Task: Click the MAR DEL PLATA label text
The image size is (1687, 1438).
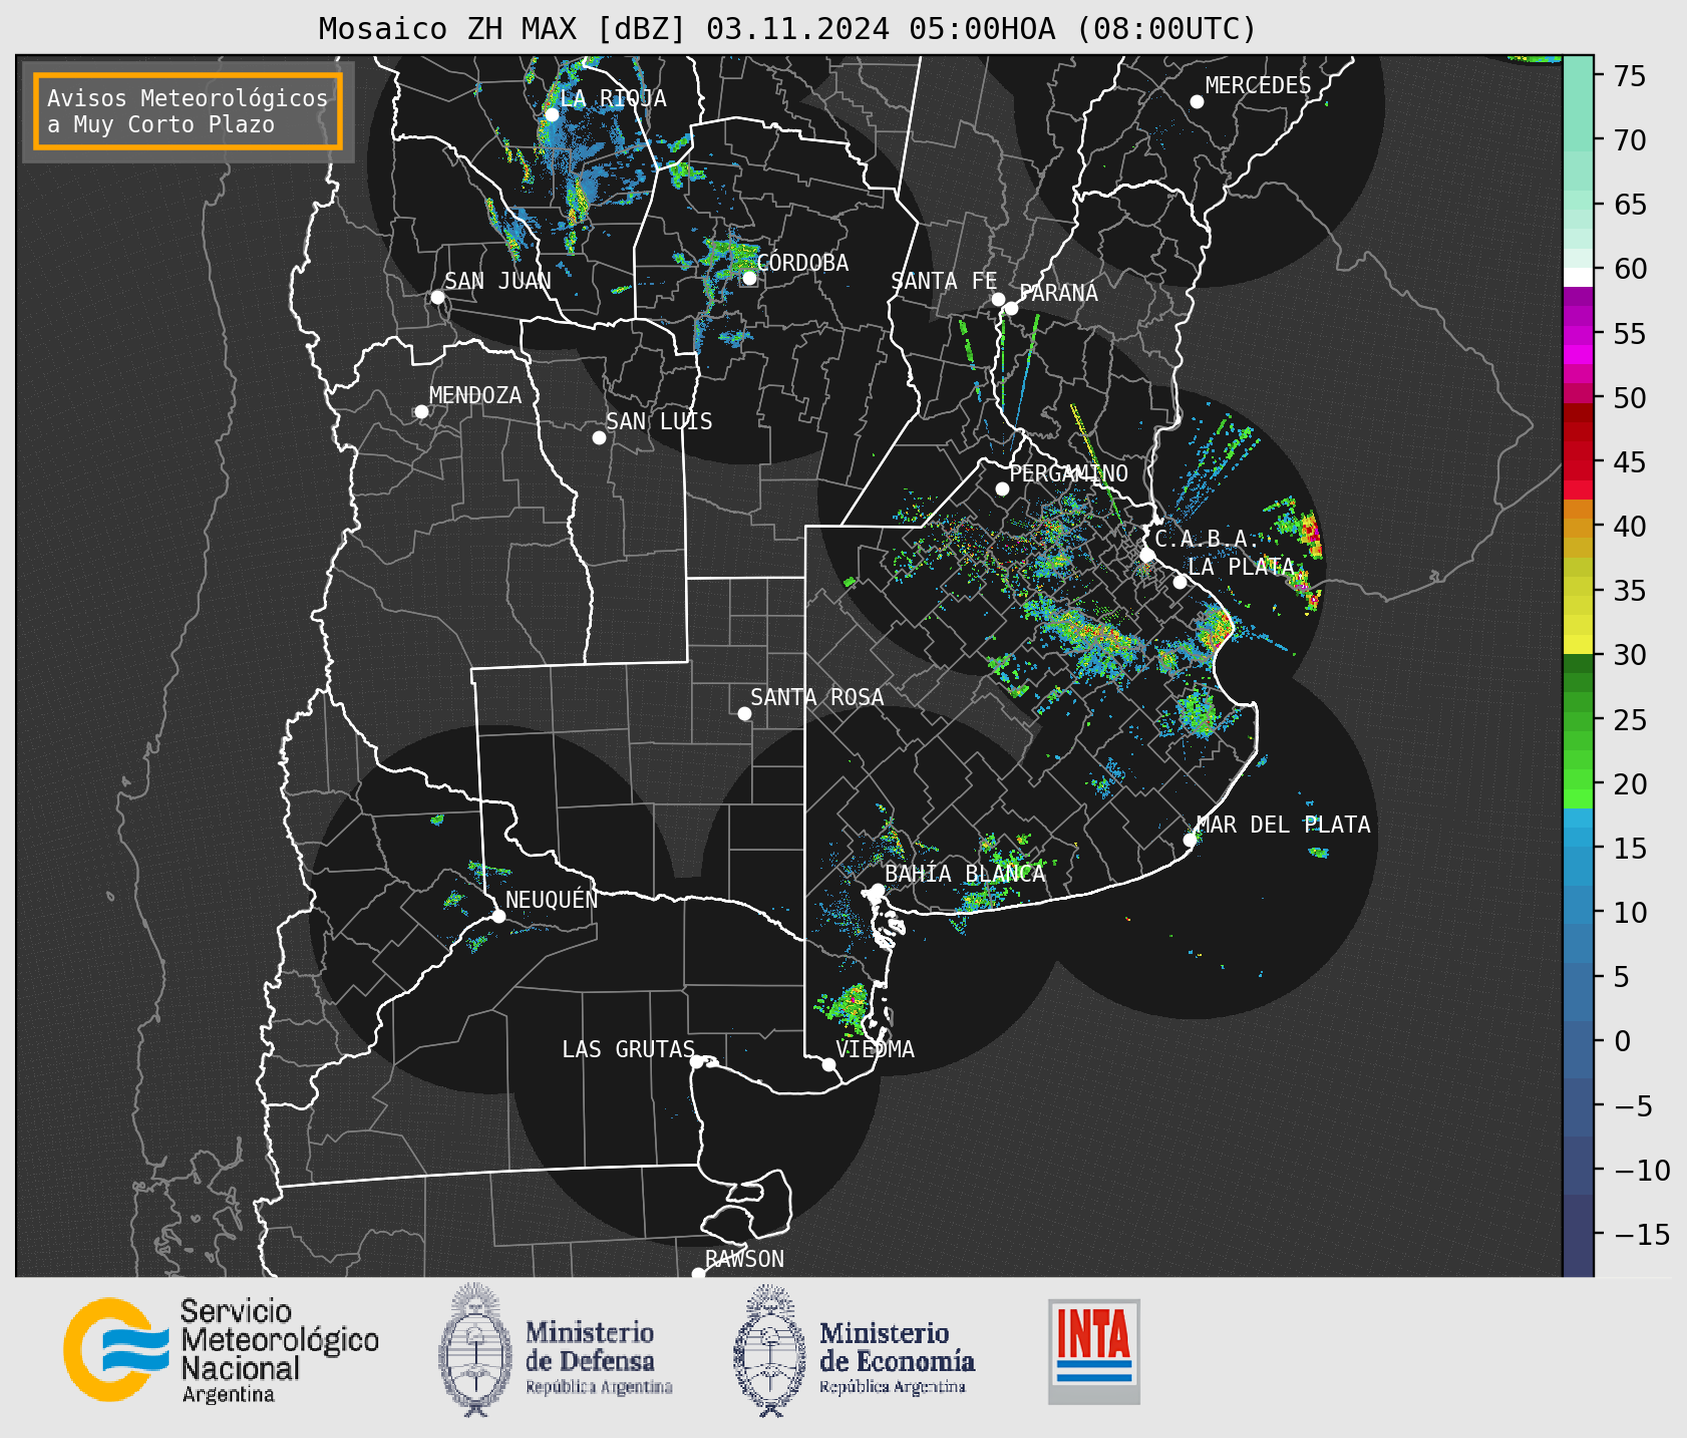Action: tap(1283, 825)
